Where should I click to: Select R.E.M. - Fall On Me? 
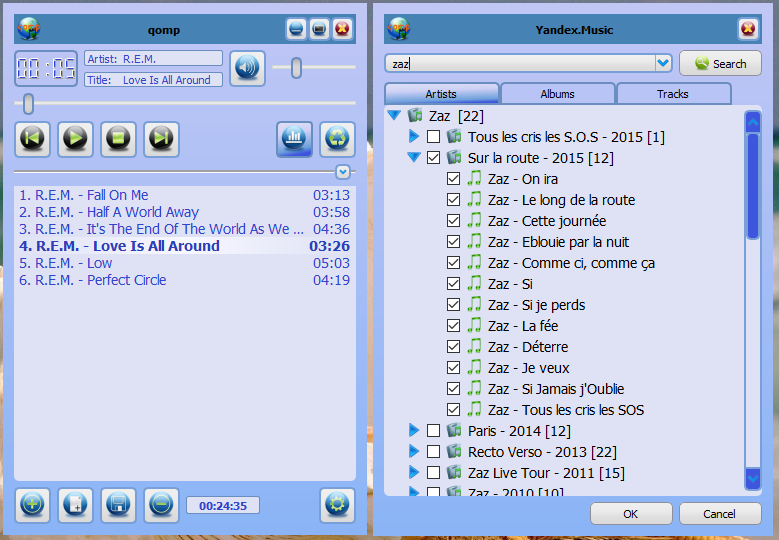click(184, 195)
